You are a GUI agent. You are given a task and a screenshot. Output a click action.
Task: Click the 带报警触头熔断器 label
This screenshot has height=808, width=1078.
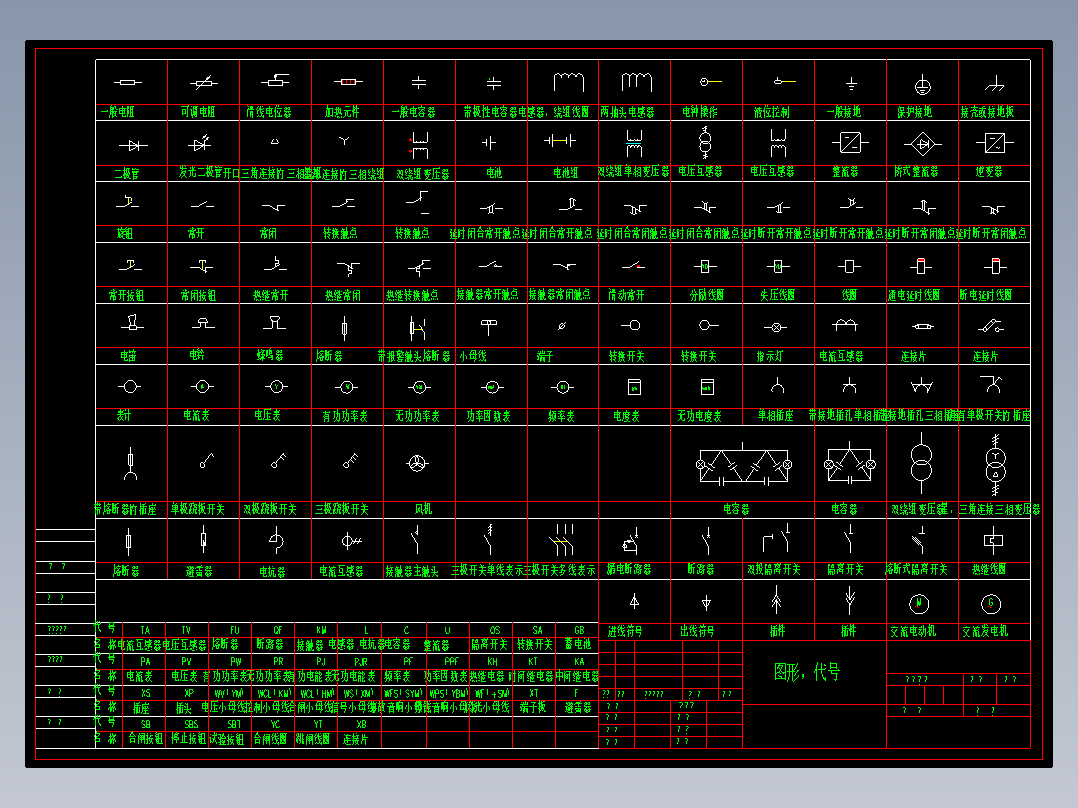pyautogui.click(x=414, y=356)
